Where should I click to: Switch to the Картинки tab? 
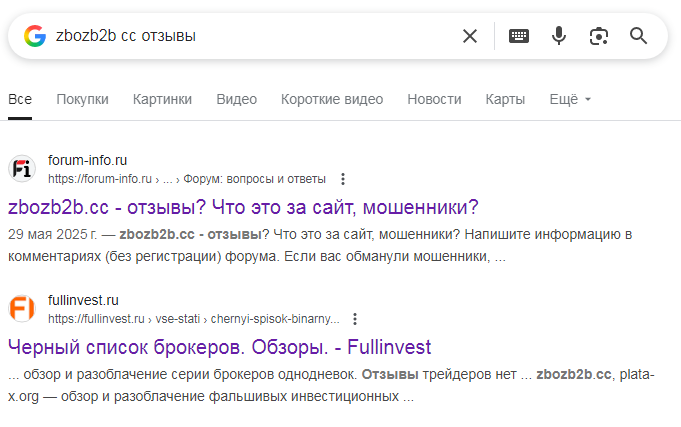[162, 99]
